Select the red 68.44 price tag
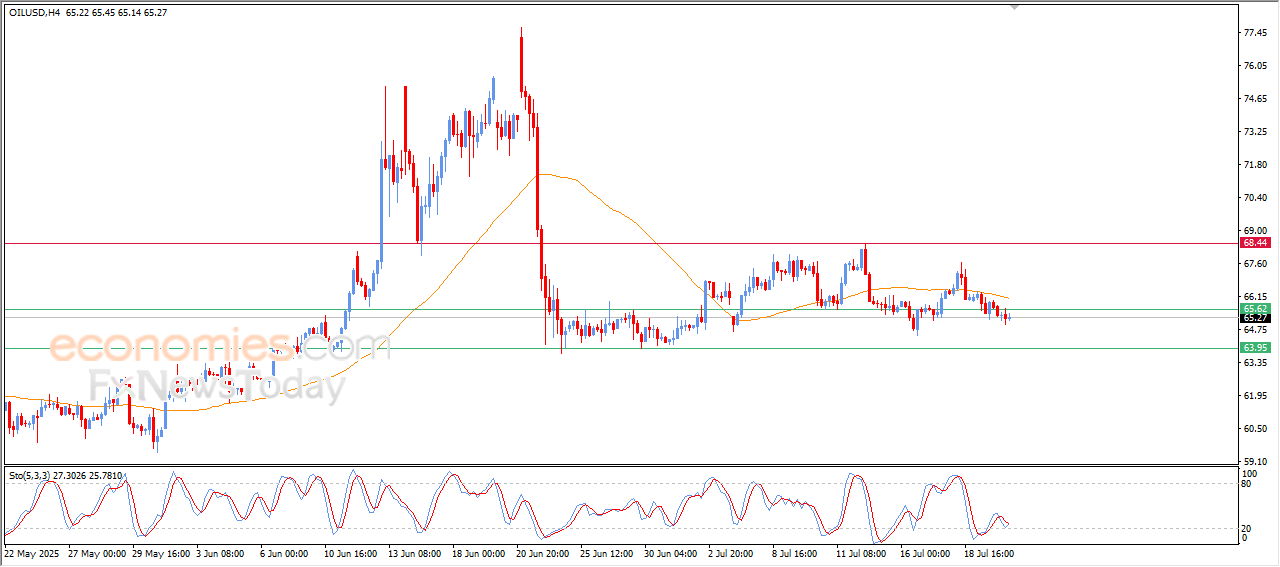 point(1255,243)
